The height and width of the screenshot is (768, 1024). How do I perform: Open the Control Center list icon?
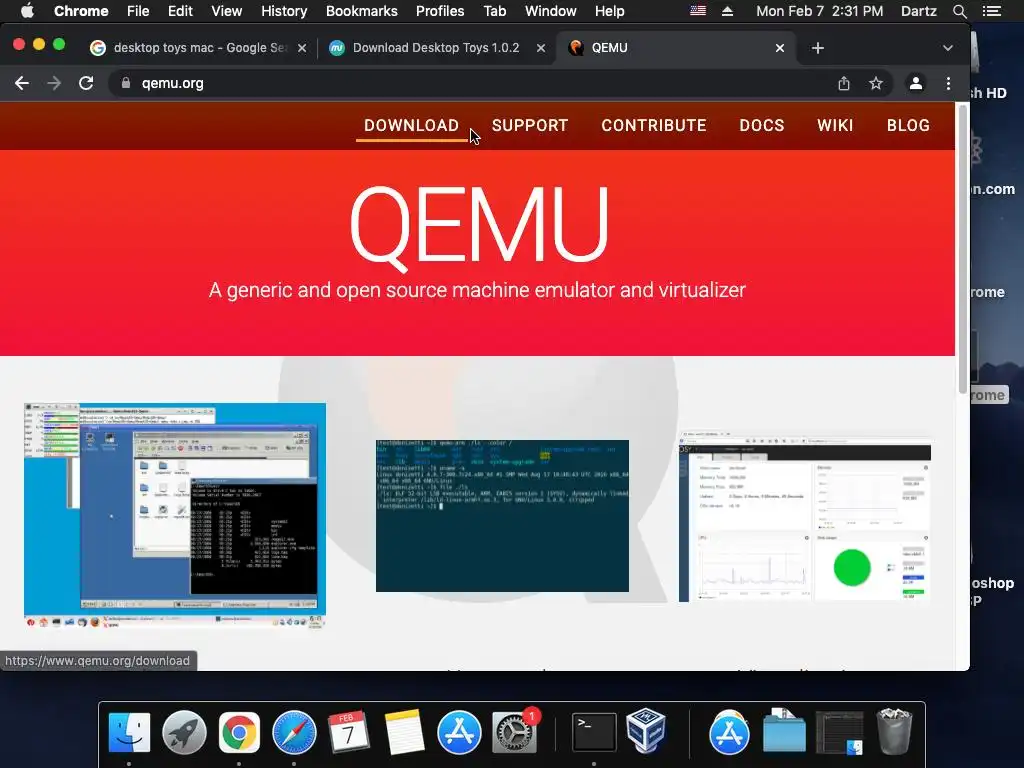[991, 11]
